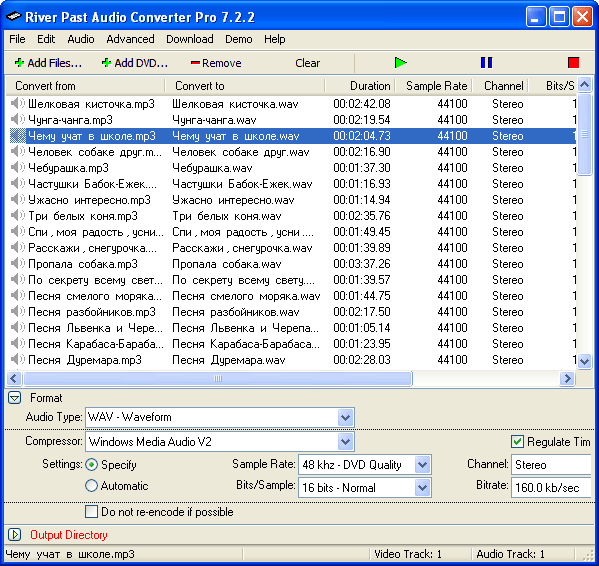Click the speaker icon of Песня Карабаса-Барабаса
Viewport: 599px width, 566px height.
pos(18,344)
